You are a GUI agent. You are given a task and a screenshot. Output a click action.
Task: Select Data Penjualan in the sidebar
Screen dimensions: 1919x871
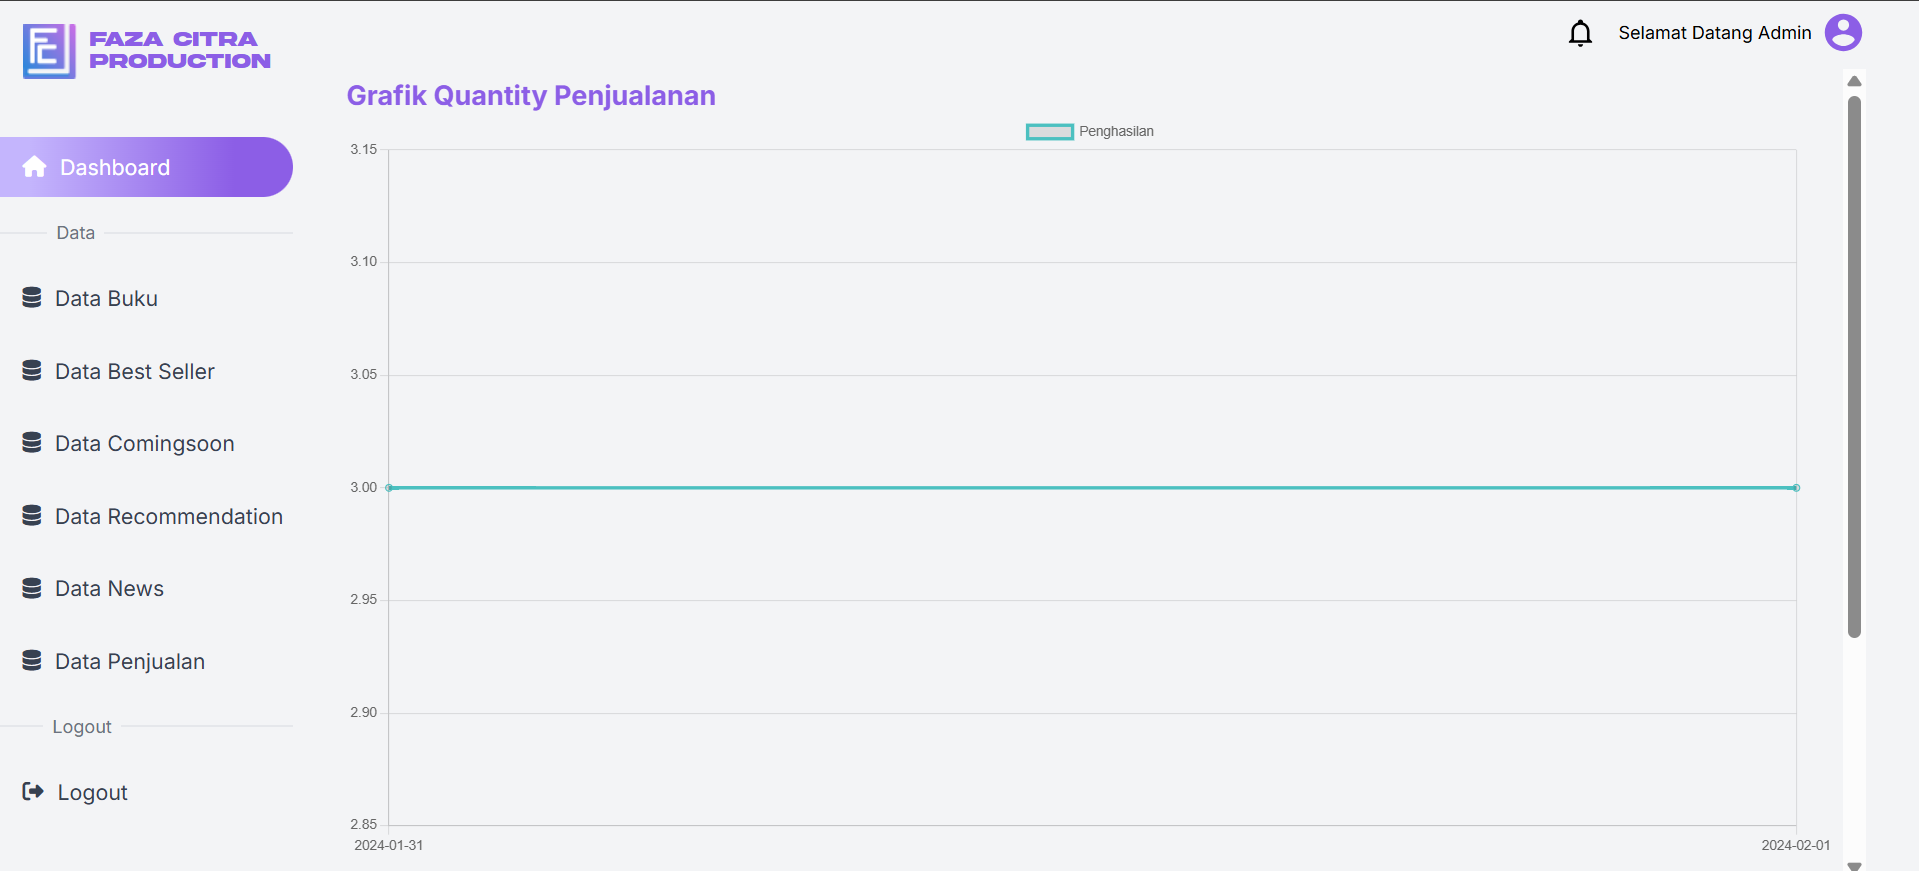click(130, 661)
